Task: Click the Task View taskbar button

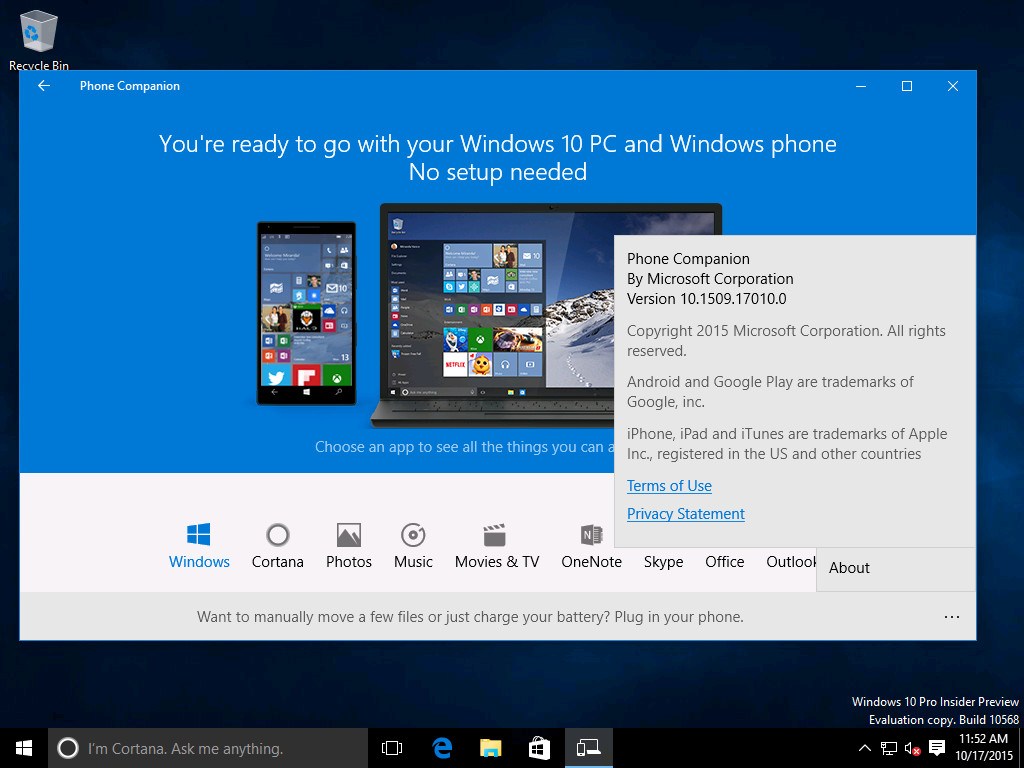Action: click(392, 748)
